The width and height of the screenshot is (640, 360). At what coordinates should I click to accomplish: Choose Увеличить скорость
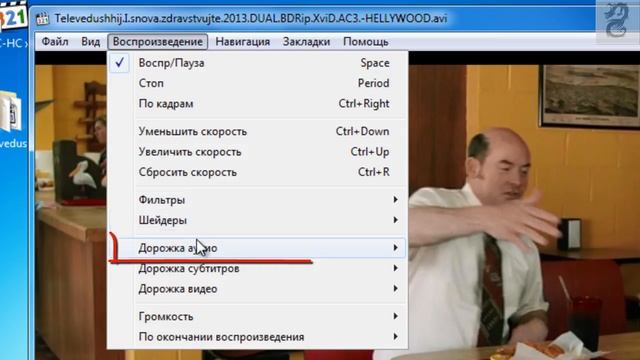[x=258, y=152]
